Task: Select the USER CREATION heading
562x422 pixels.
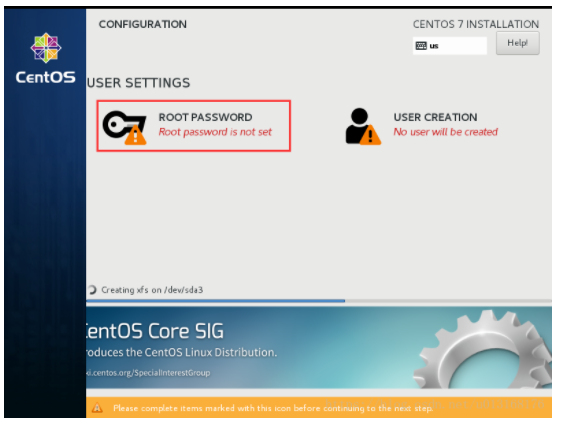Action: (x=435, y=117)
